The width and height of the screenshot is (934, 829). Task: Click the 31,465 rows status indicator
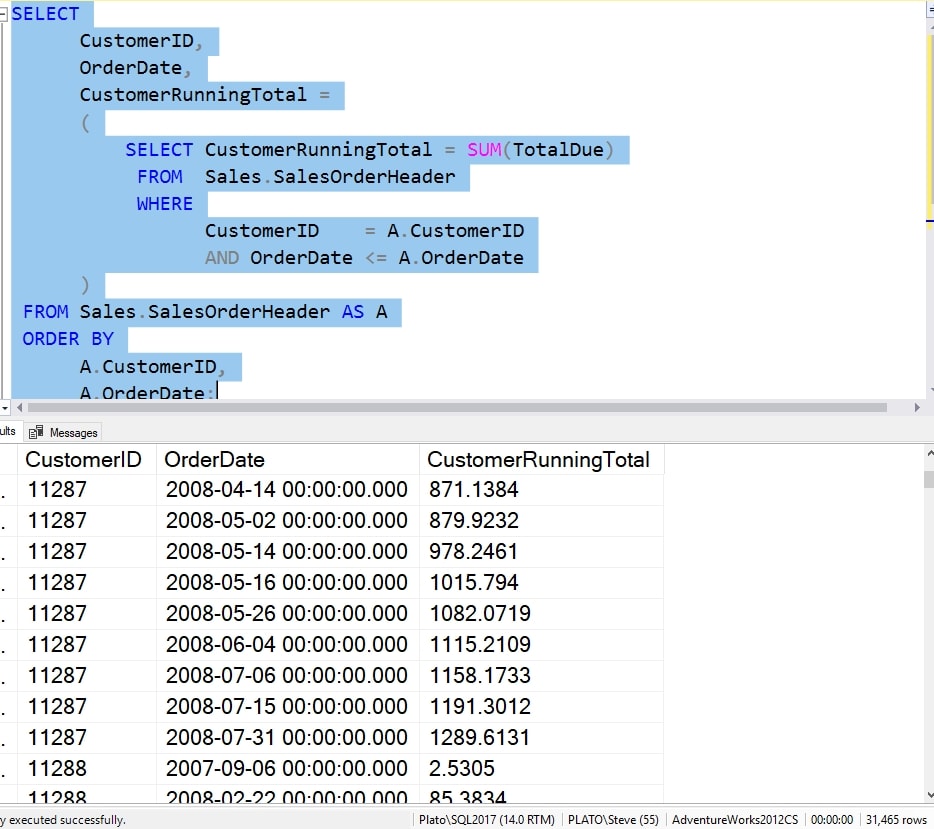tap(897, 820)
